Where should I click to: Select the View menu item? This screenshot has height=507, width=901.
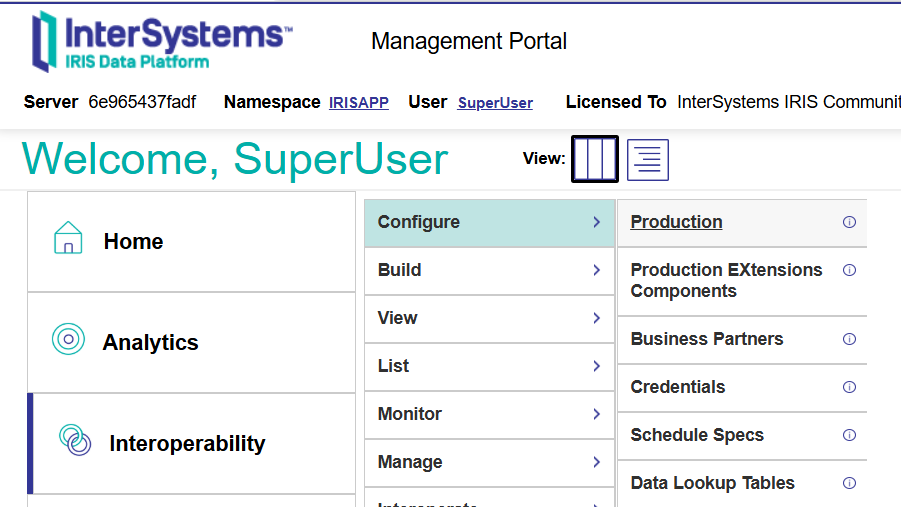490,319
